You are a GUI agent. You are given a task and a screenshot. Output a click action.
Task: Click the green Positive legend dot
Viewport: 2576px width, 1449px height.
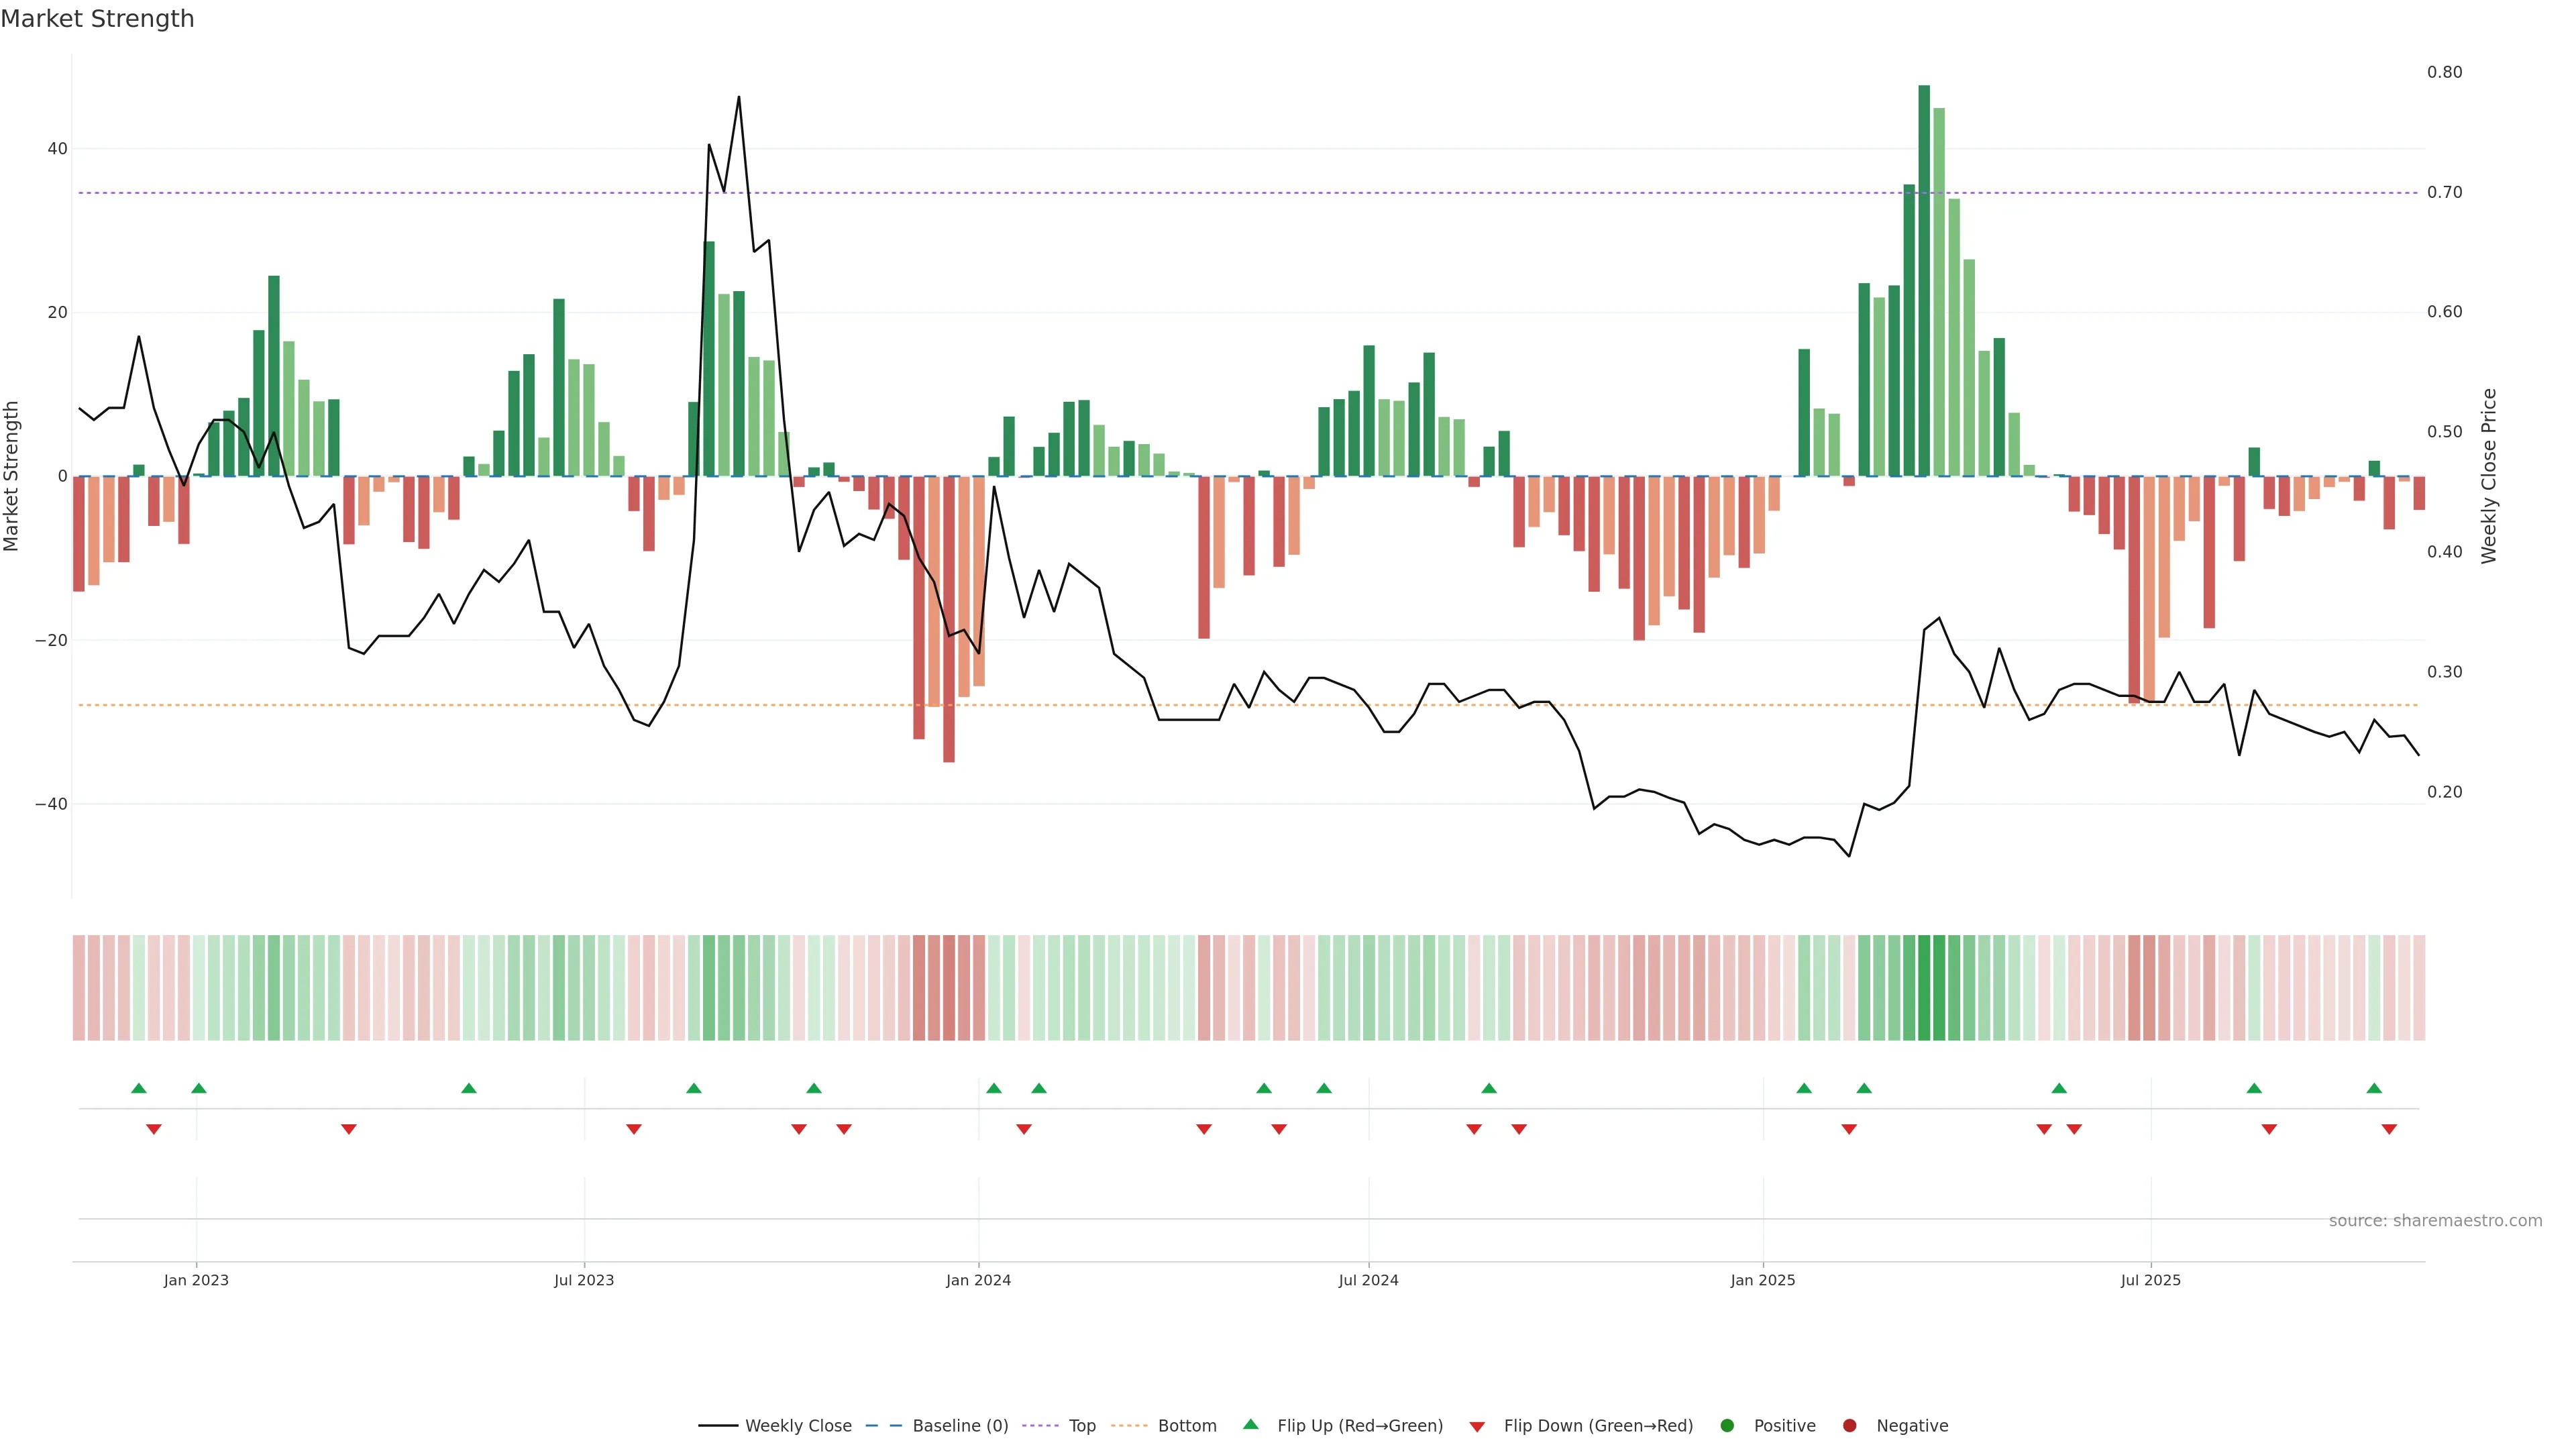click(1727, 1426)
